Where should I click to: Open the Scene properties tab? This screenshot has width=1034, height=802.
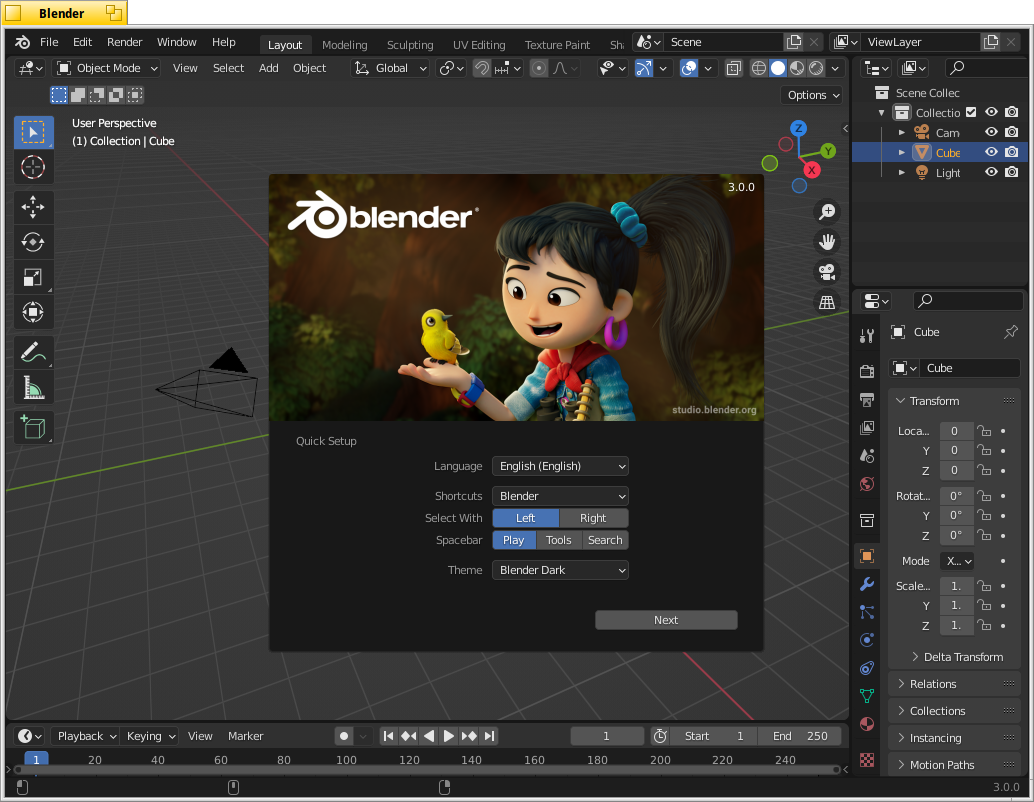pos(867,456)
